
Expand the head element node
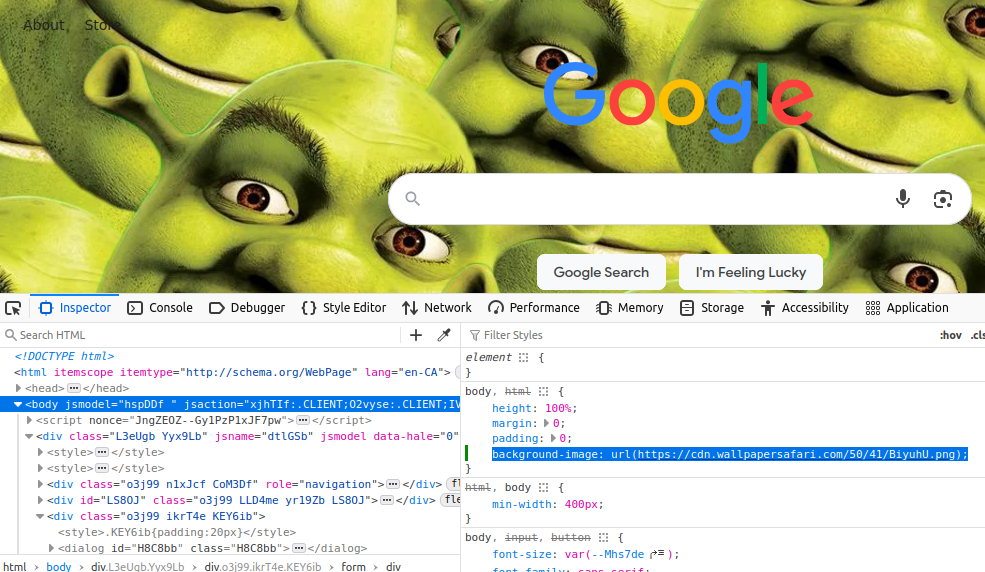(18, 388)
